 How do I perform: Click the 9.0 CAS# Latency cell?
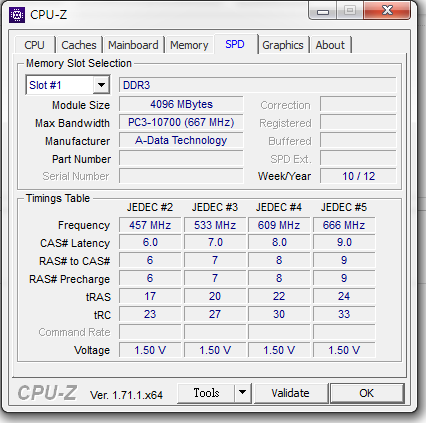[344, 242]
